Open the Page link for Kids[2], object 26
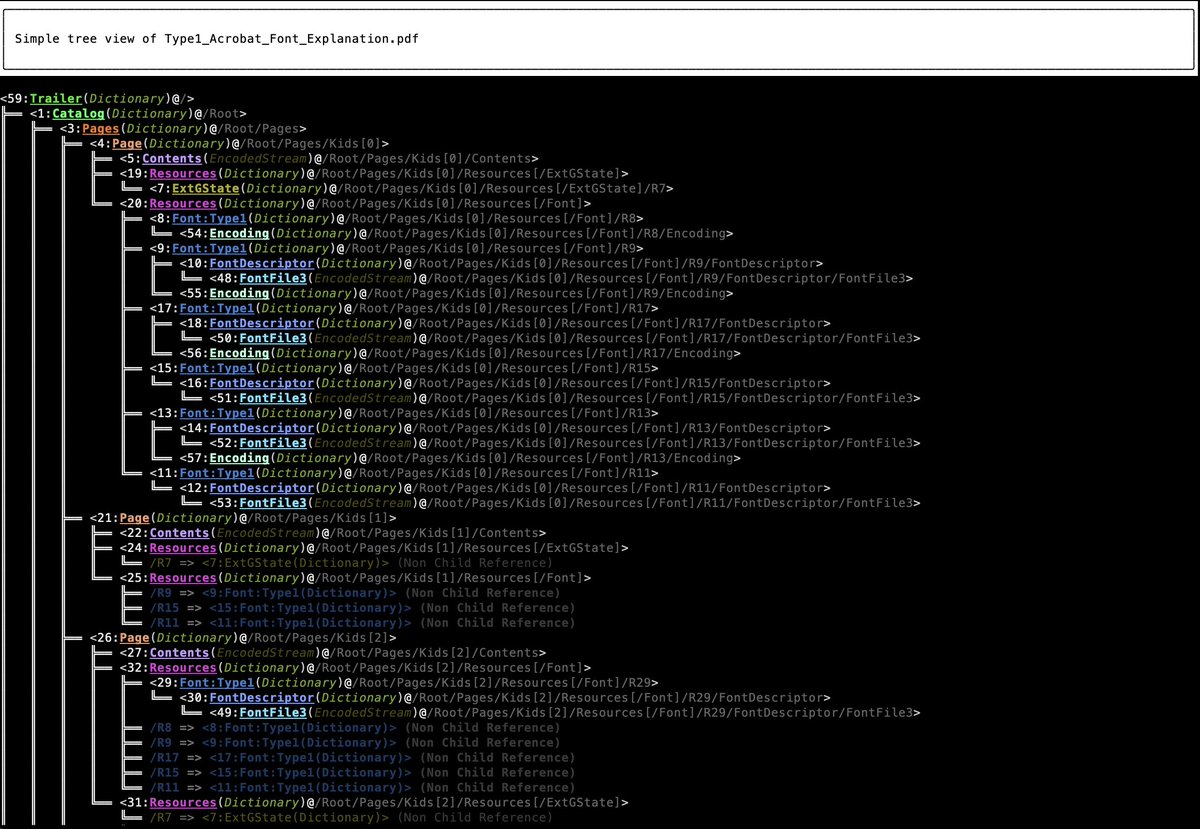 [x=134, y=639]
